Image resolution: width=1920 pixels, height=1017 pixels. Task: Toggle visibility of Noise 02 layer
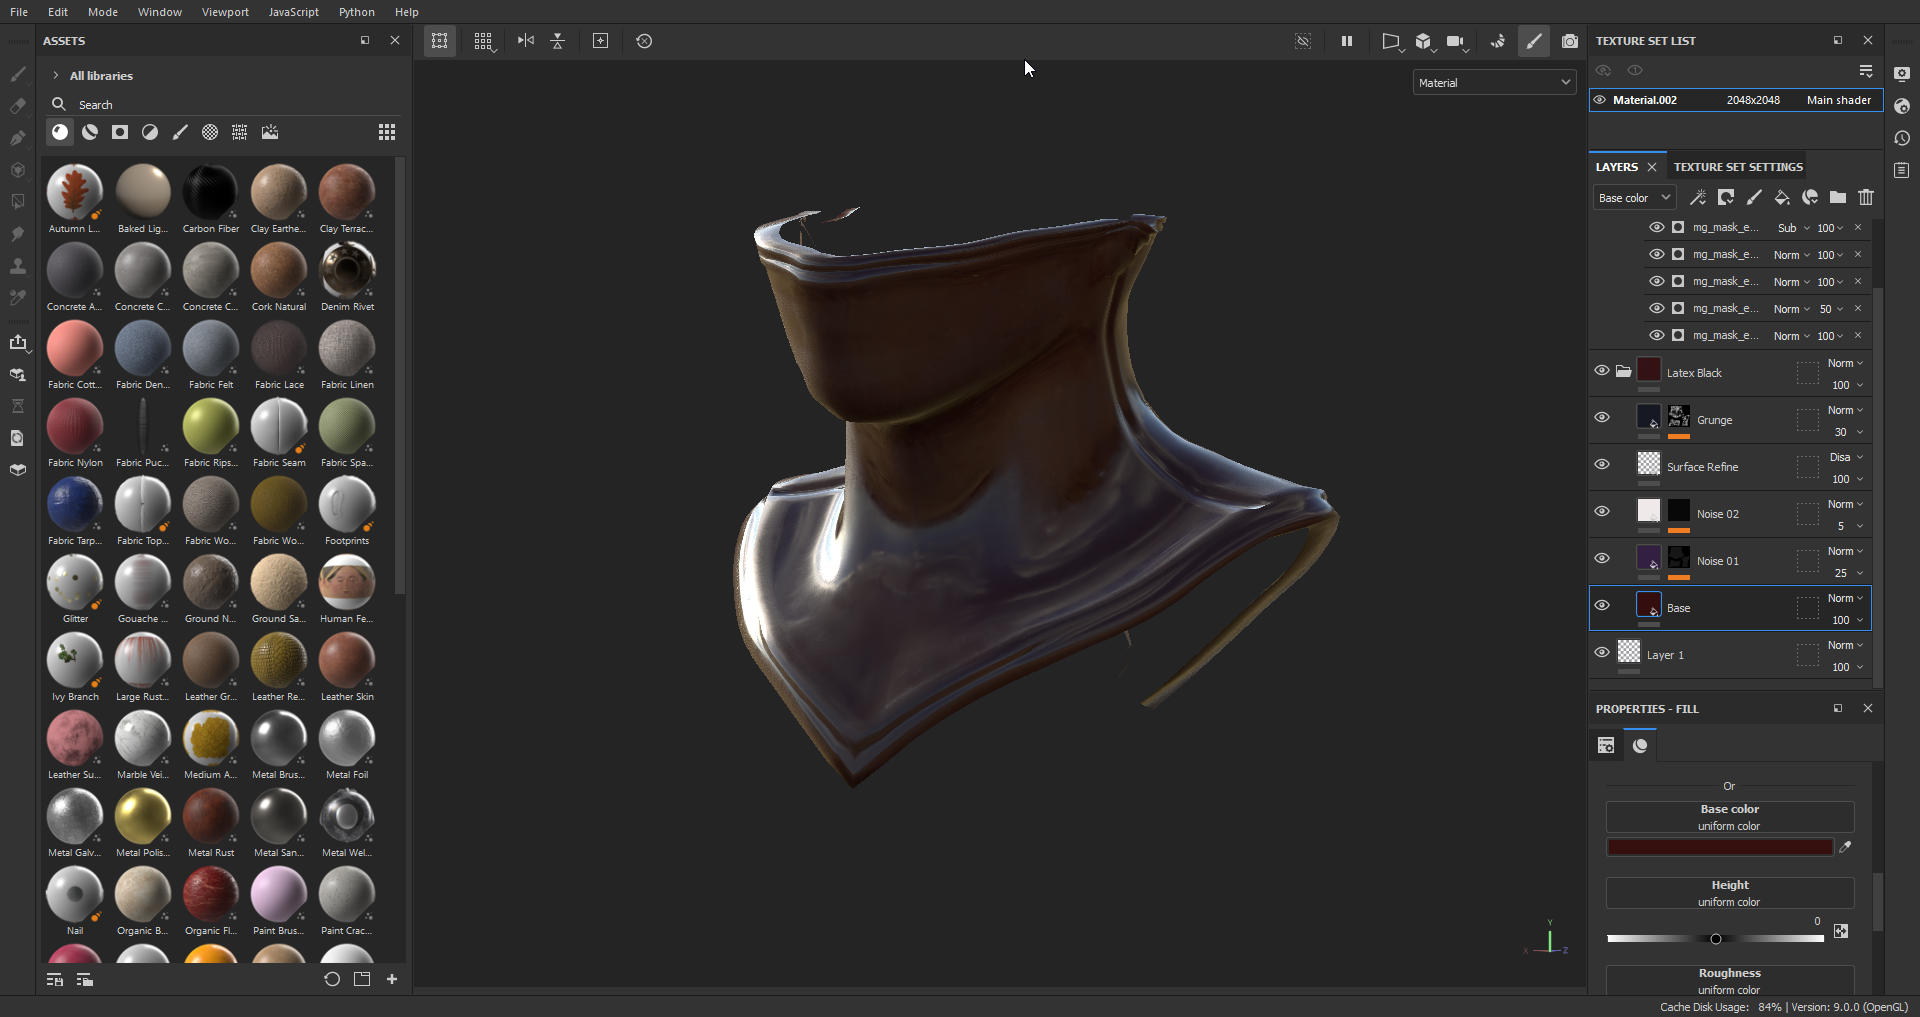[x=1602, y=512]
